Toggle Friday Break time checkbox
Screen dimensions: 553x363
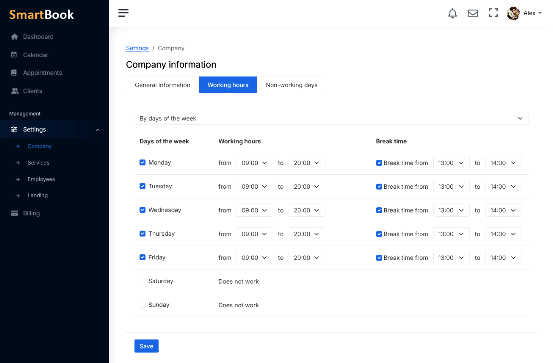[379, 258]
